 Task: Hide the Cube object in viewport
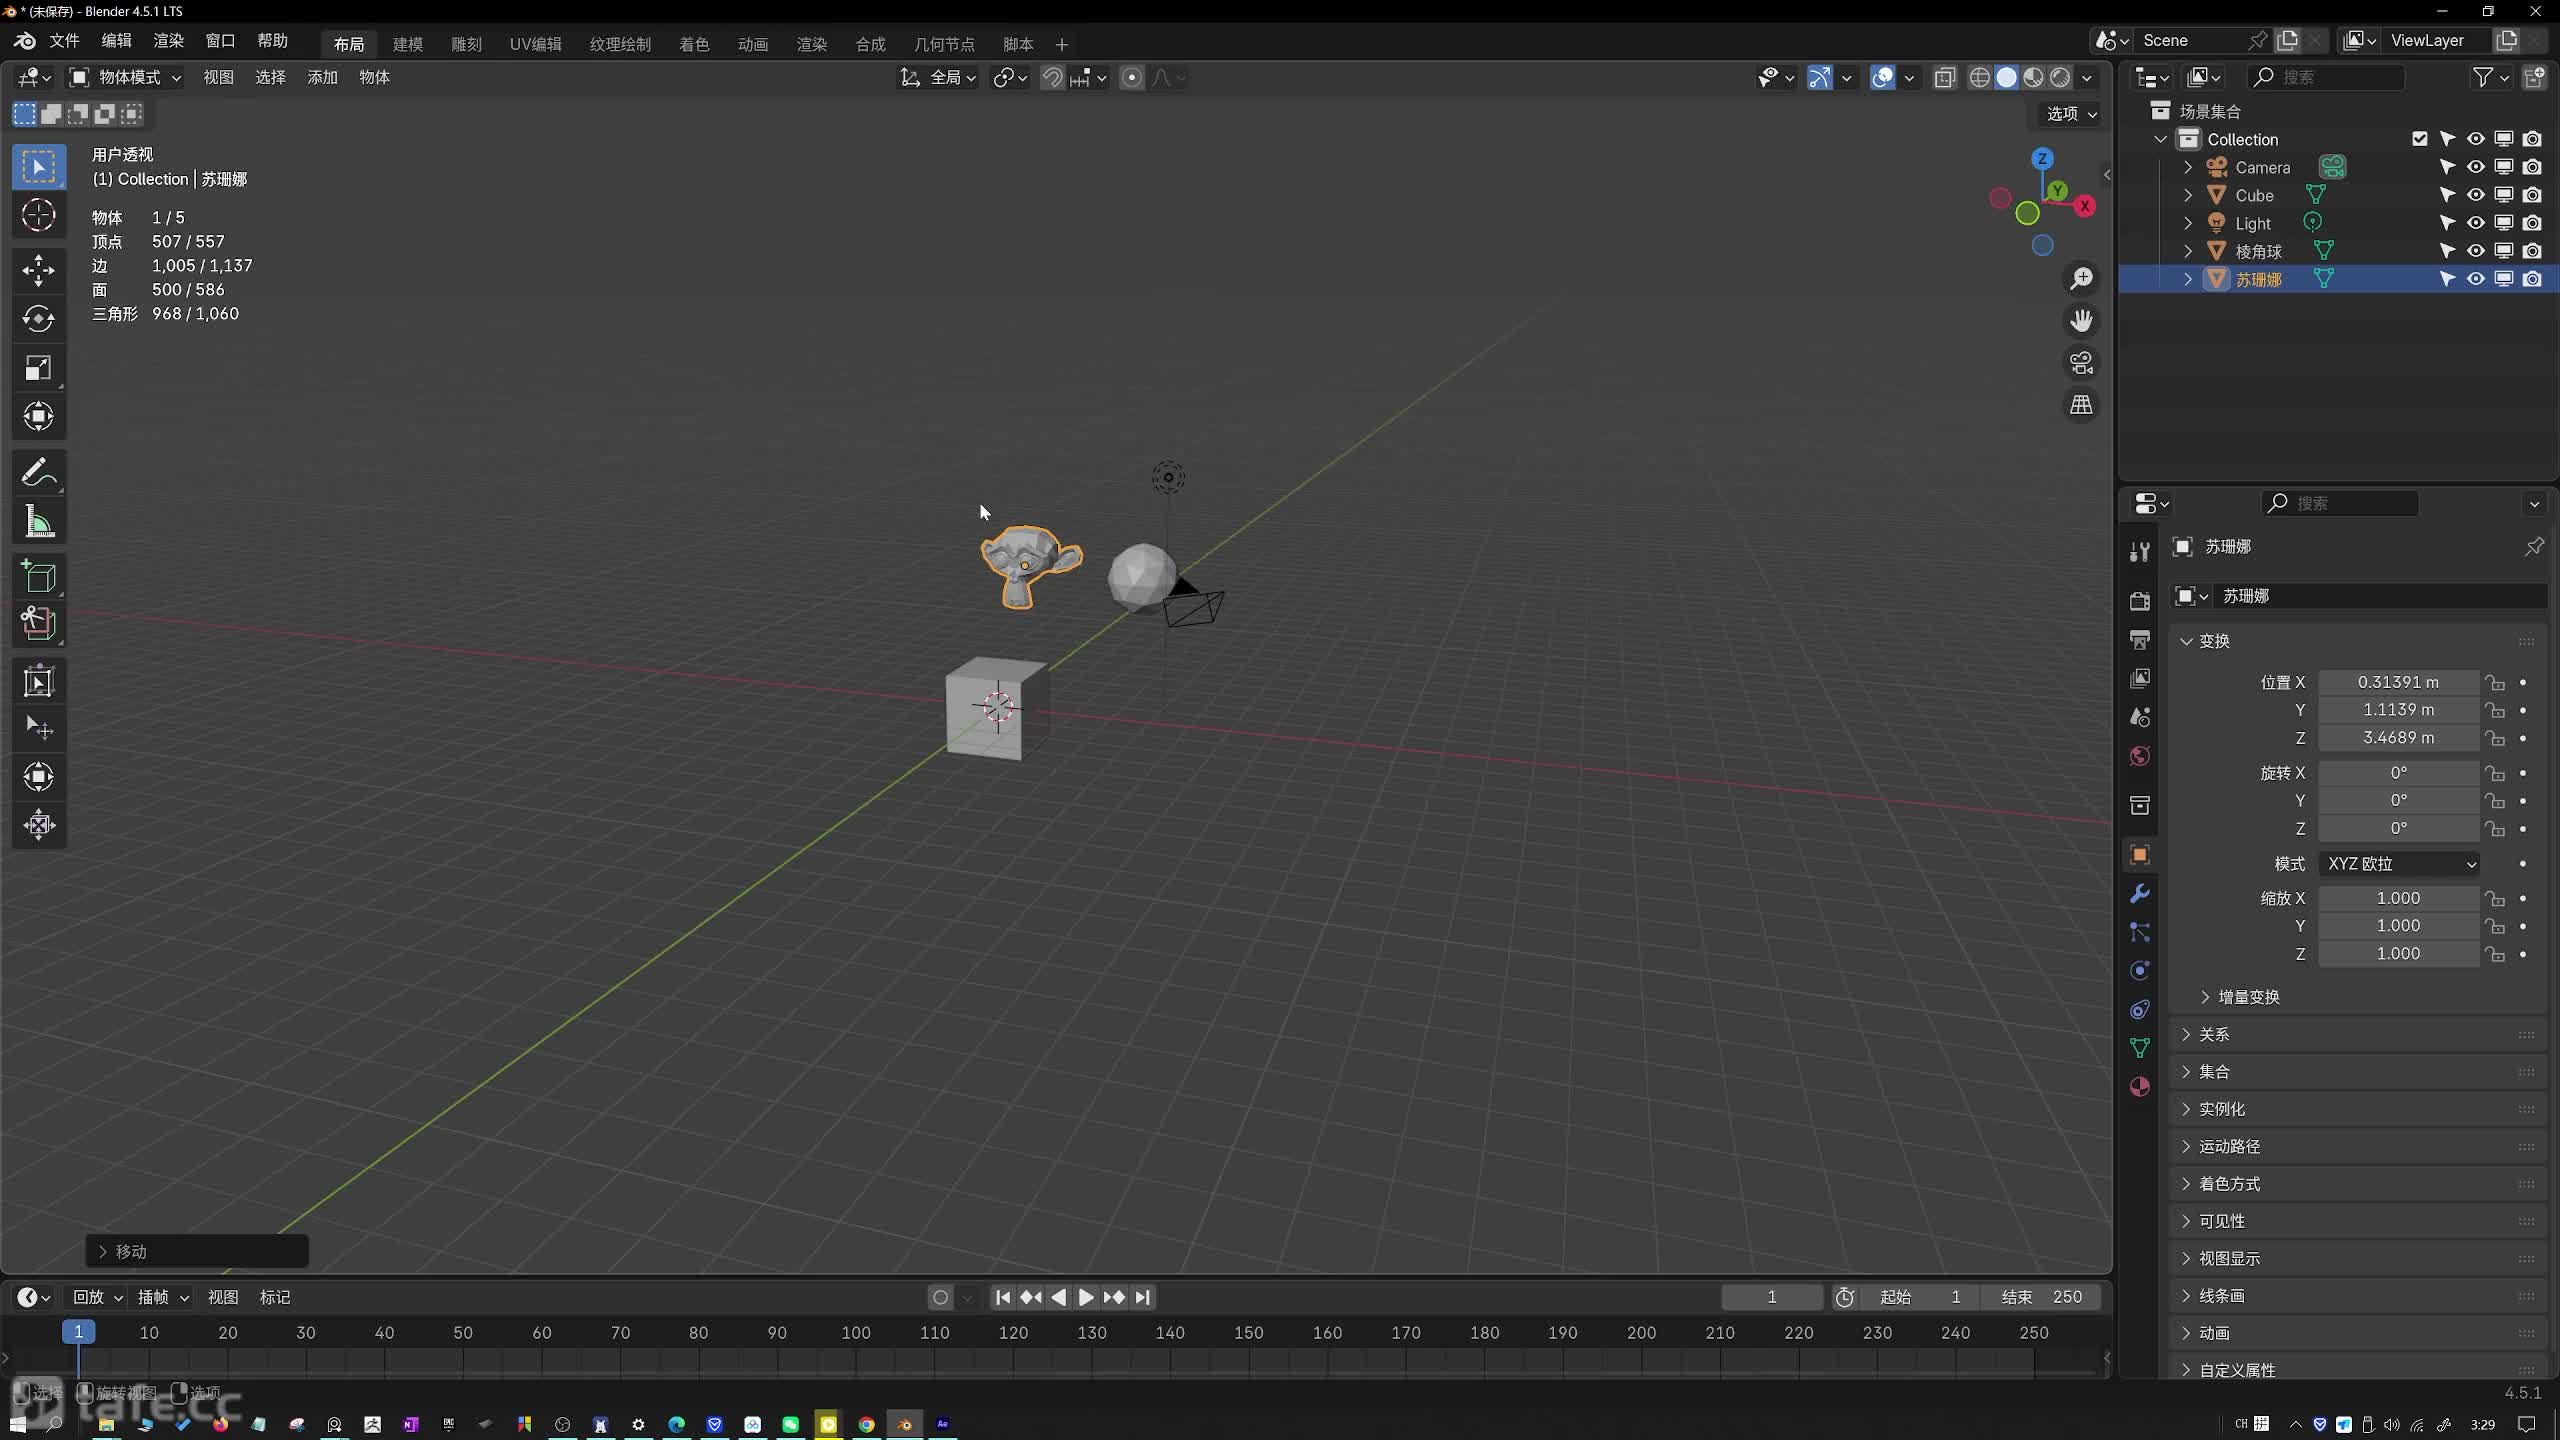[x=2475, y=195]
